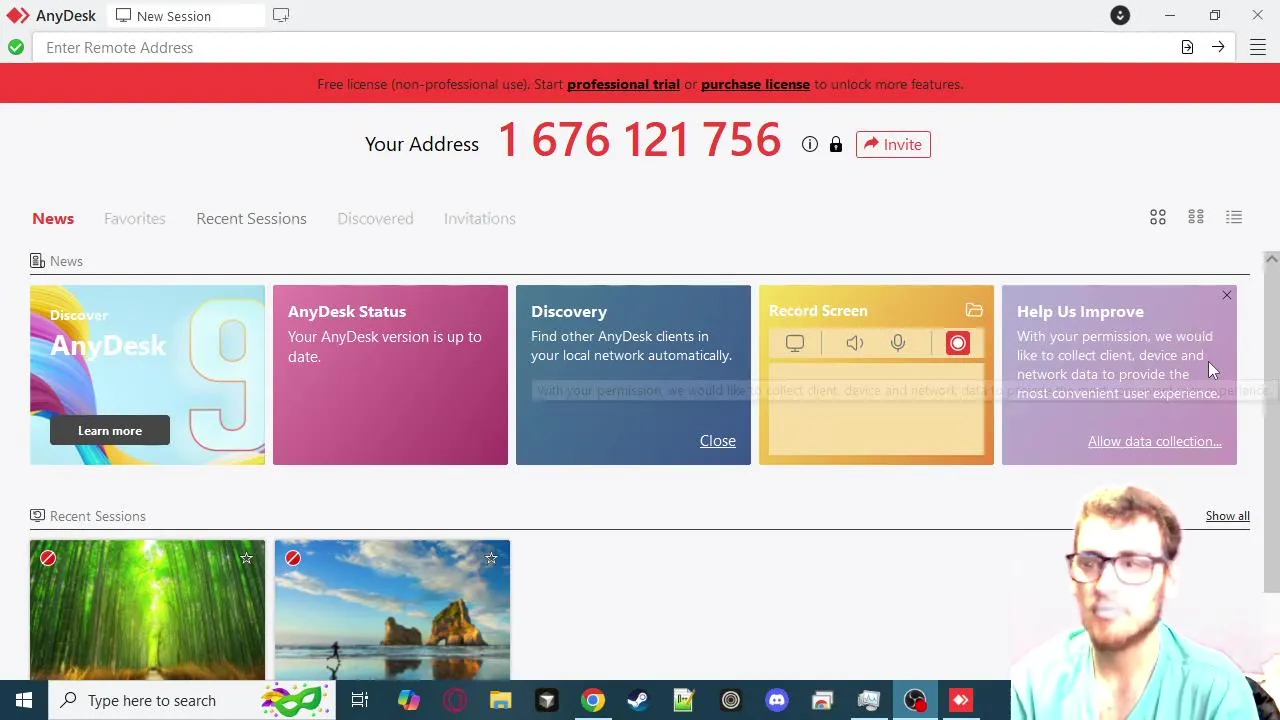The width and height of the screenshot is (1280, 720).
Task: Switch to the Favorites tab
Action: tap(135, 218)
